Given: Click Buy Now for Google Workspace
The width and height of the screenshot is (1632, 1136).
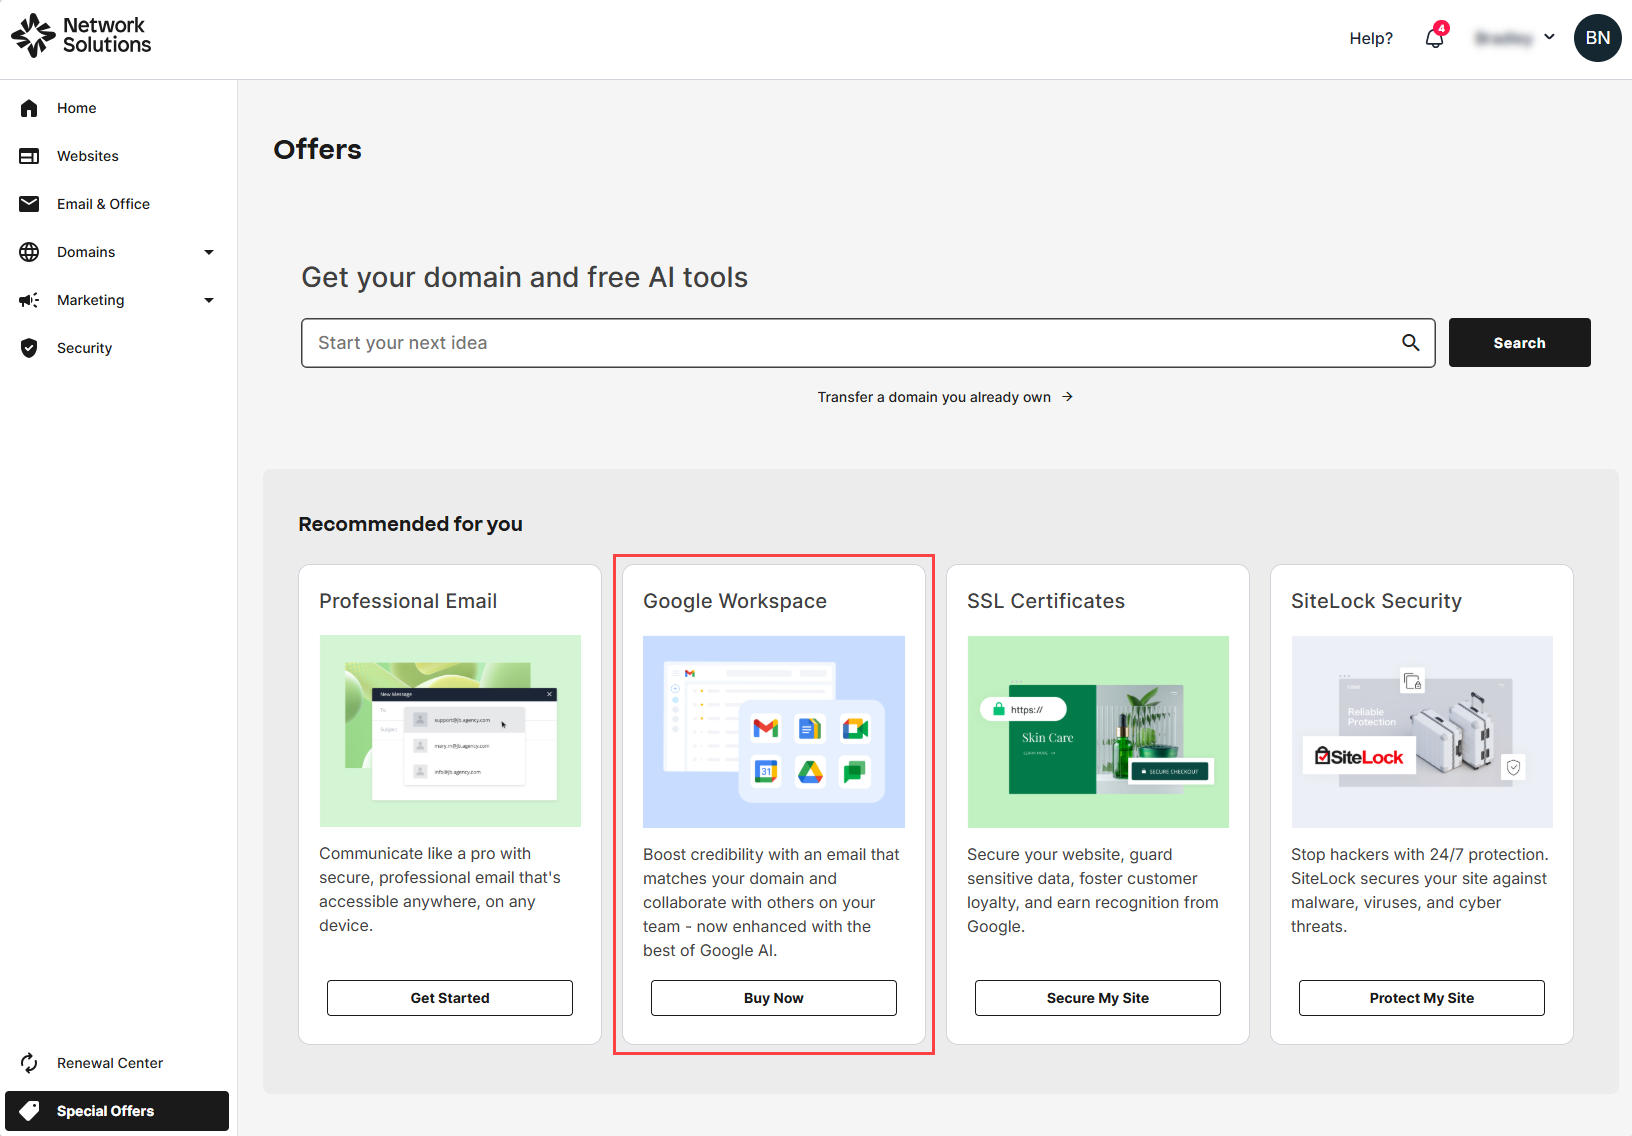Looking at the screenshot, I should coord(774,998).
